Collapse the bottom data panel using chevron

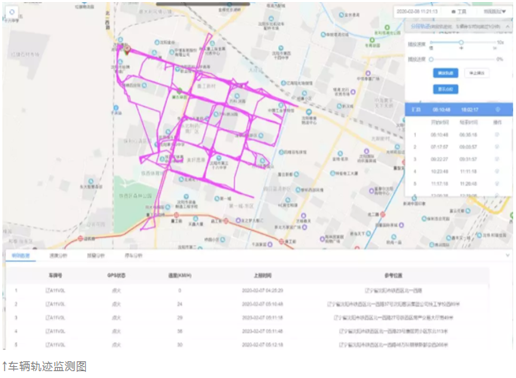coord(507,255)
